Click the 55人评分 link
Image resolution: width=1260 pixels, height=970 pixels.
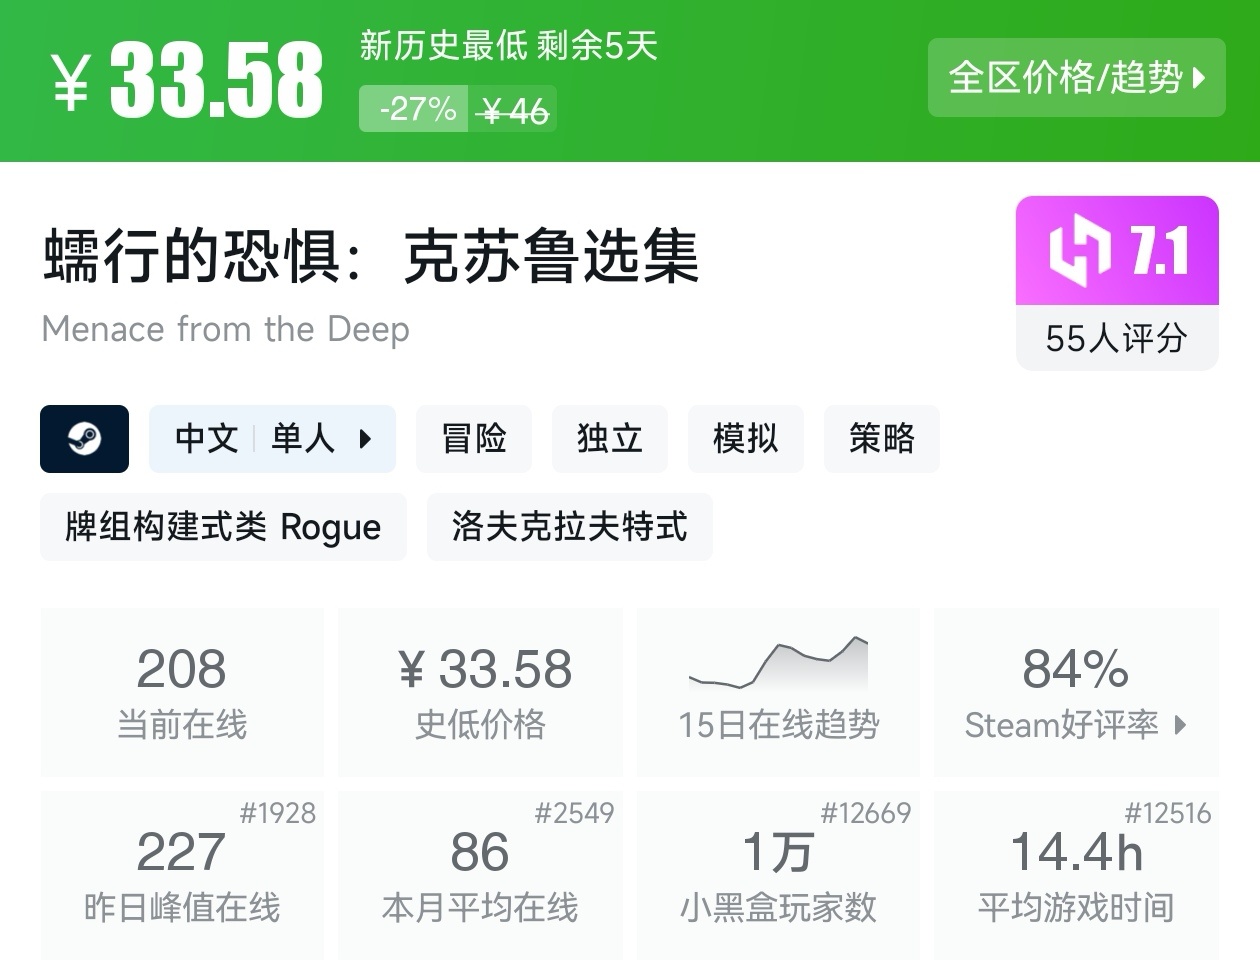[x=1116, y=339]
